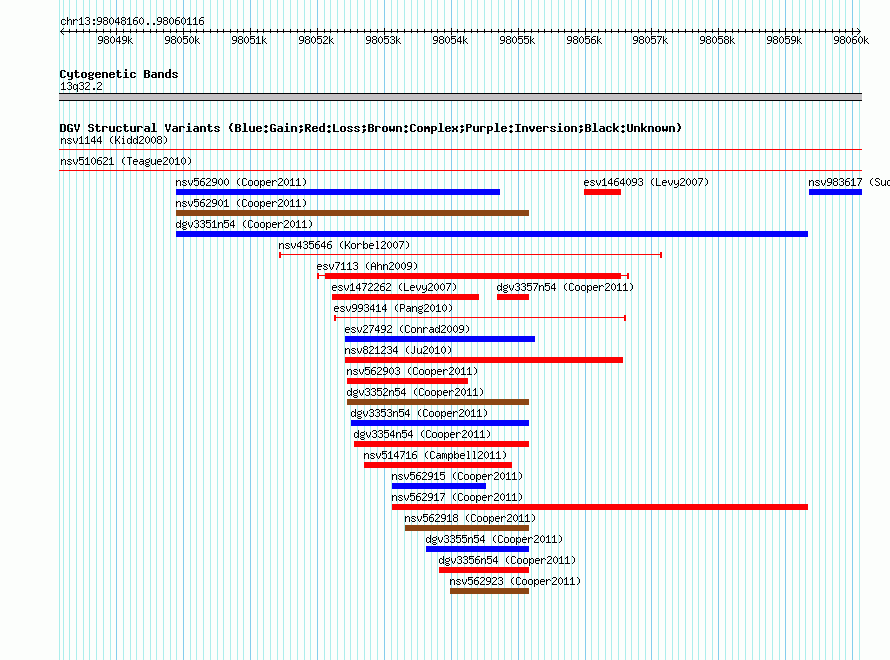890x660 pixels.
Task: Click the nsv562923 (Cooper2011) brown bar
Action: click(x=489, y=591)
